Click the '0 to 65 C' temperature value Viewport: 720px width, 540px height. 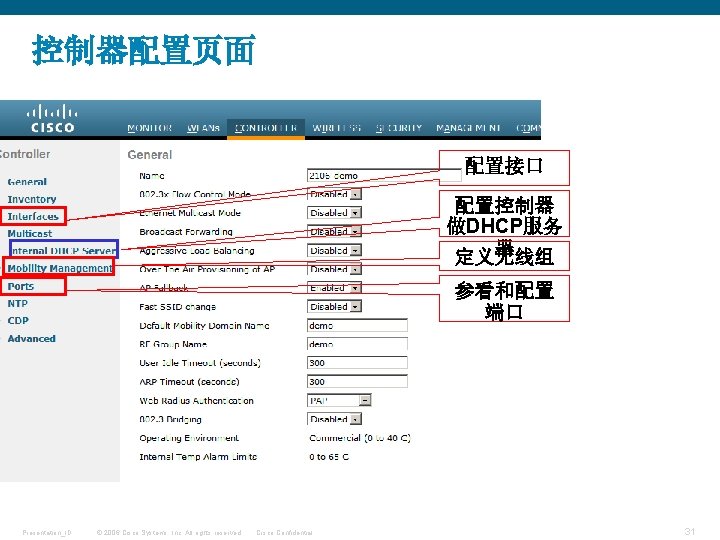tap(329, 457)
